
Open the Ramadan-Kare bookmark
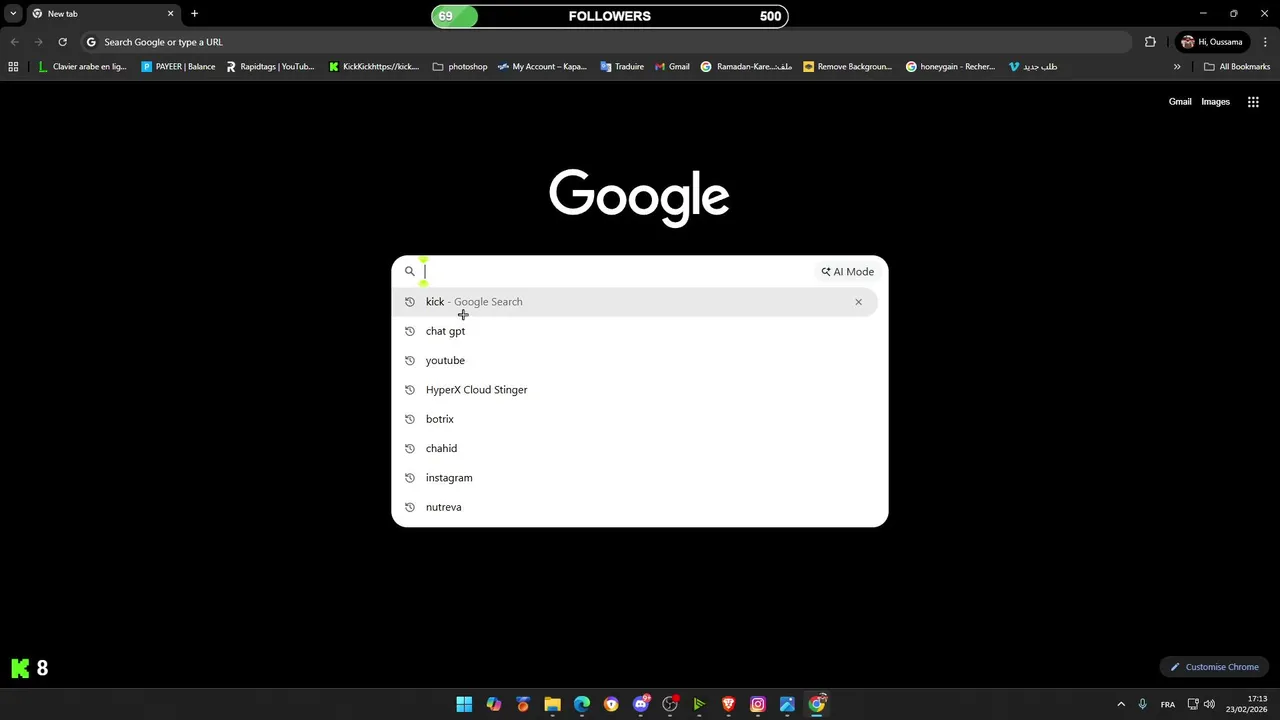pos(747,67)
